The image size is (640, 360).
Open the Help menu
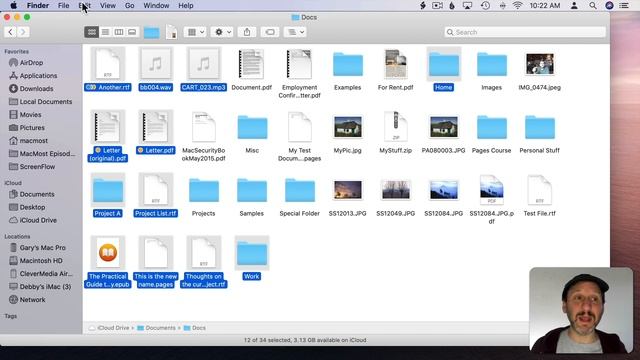point(186,5)
